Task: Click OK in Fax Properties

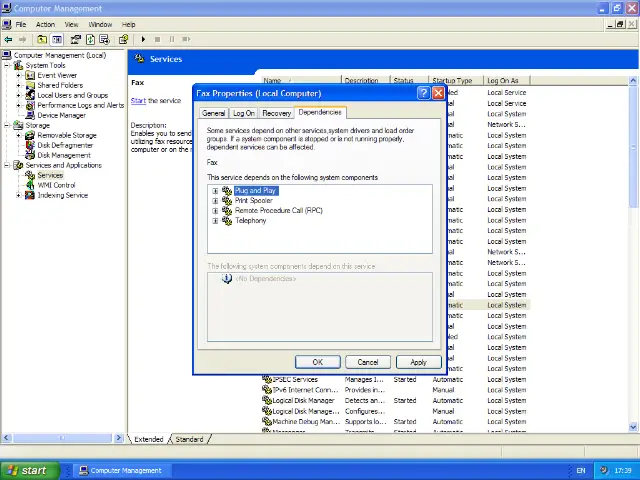Action: [x=318, y=362]
